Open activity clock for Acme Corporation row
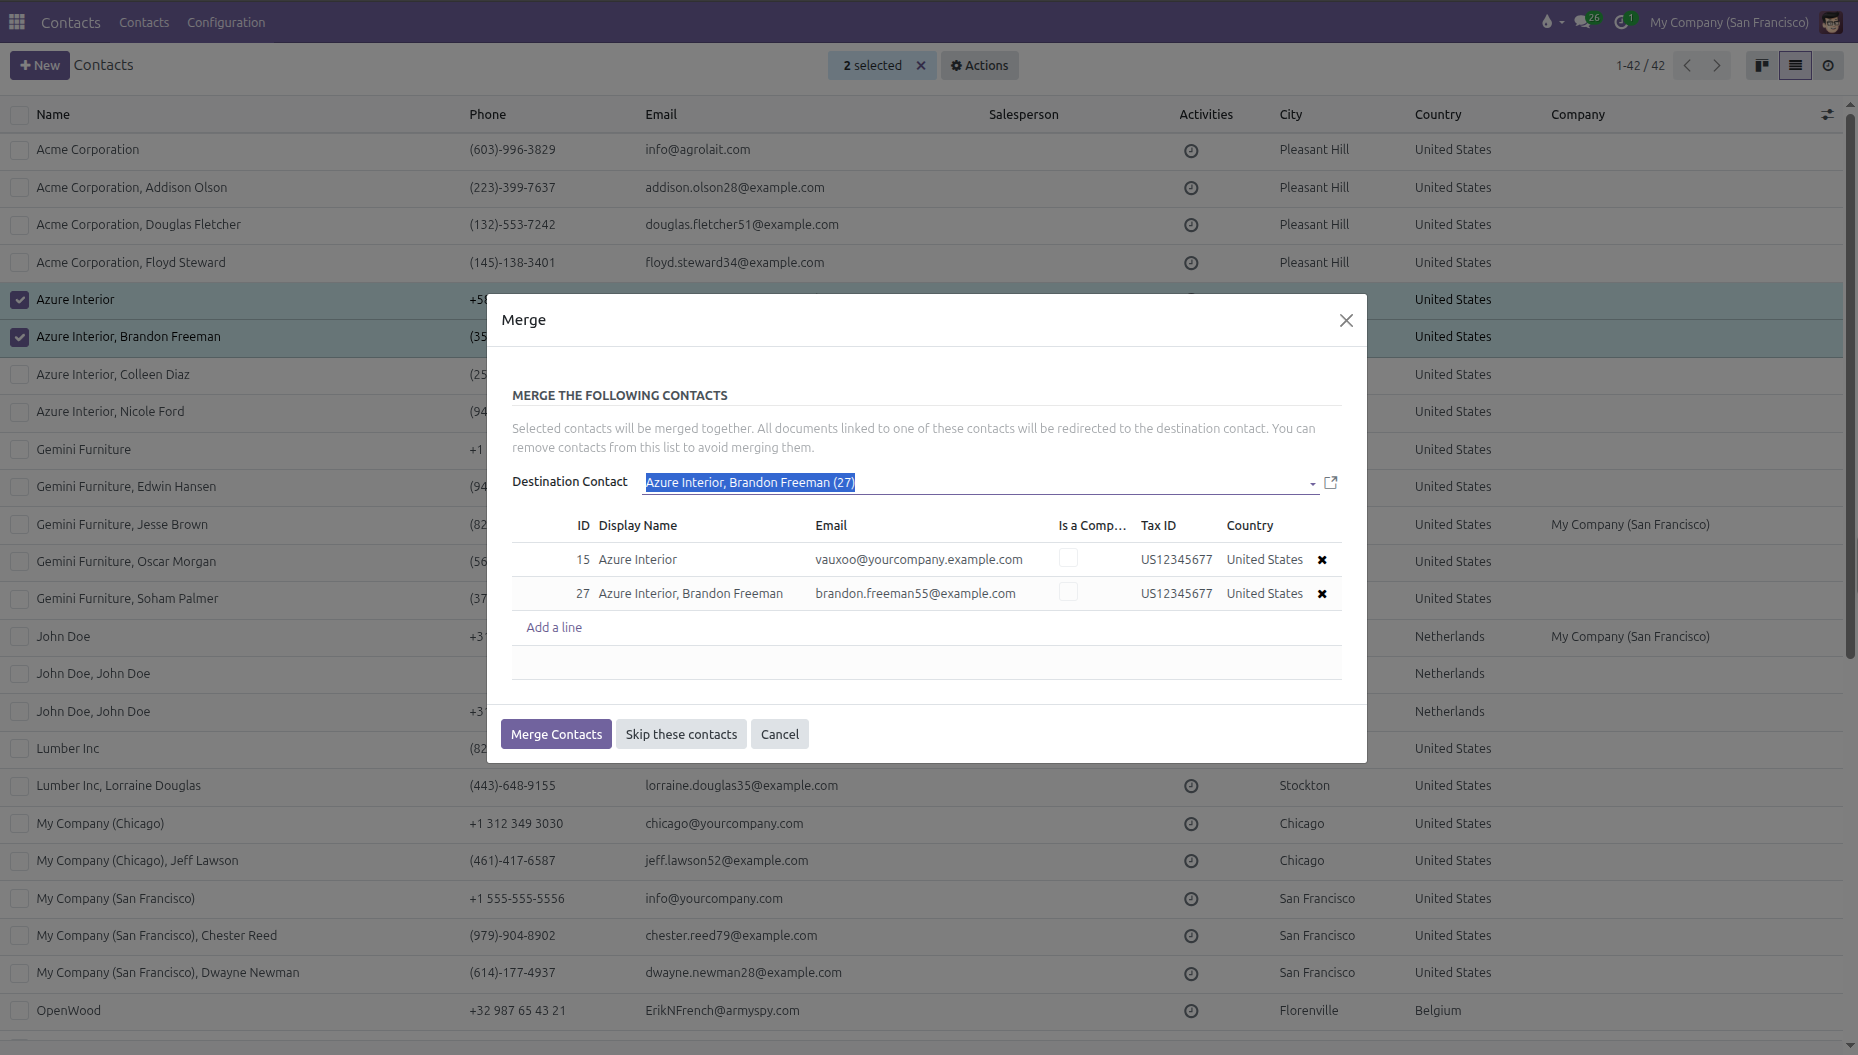The height and width of the screenshot is (1055, 1858). [x=1191, y=151]
